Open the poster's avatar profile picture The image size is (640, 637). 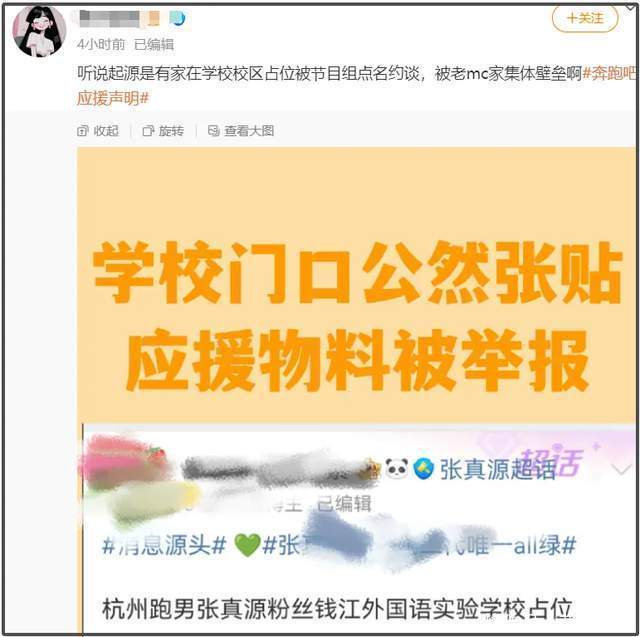click(x=39, y=31)
